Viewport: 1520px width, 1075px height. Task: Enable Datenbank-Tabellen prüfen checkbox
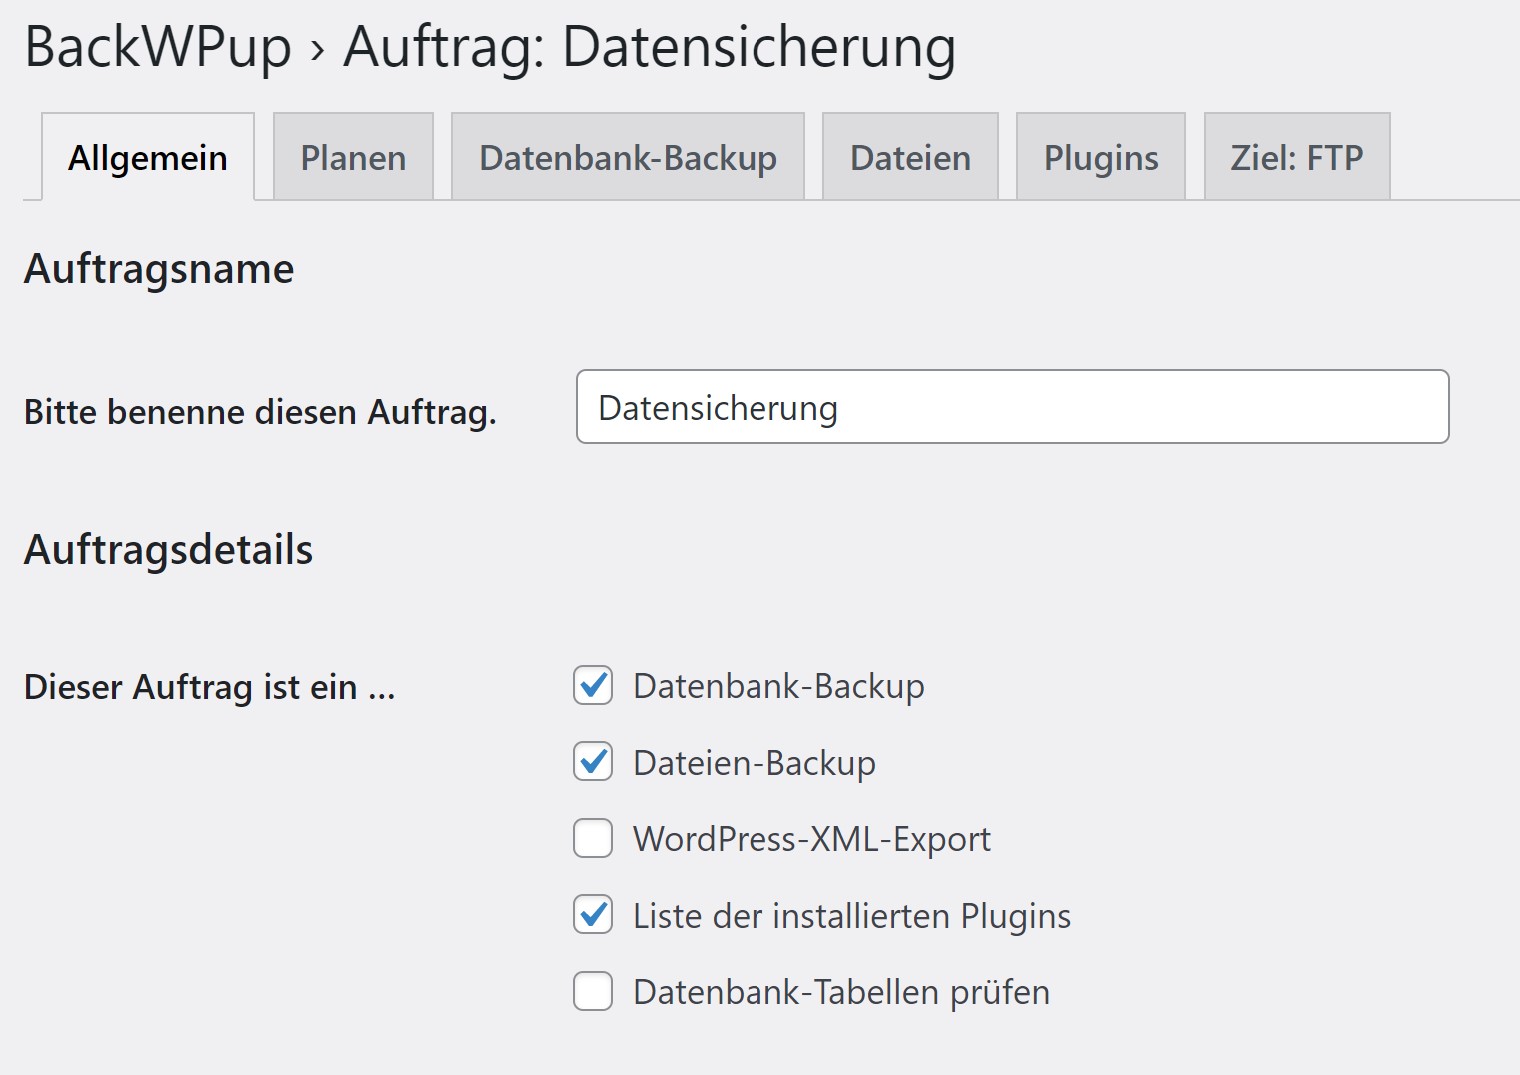point(593,991)
